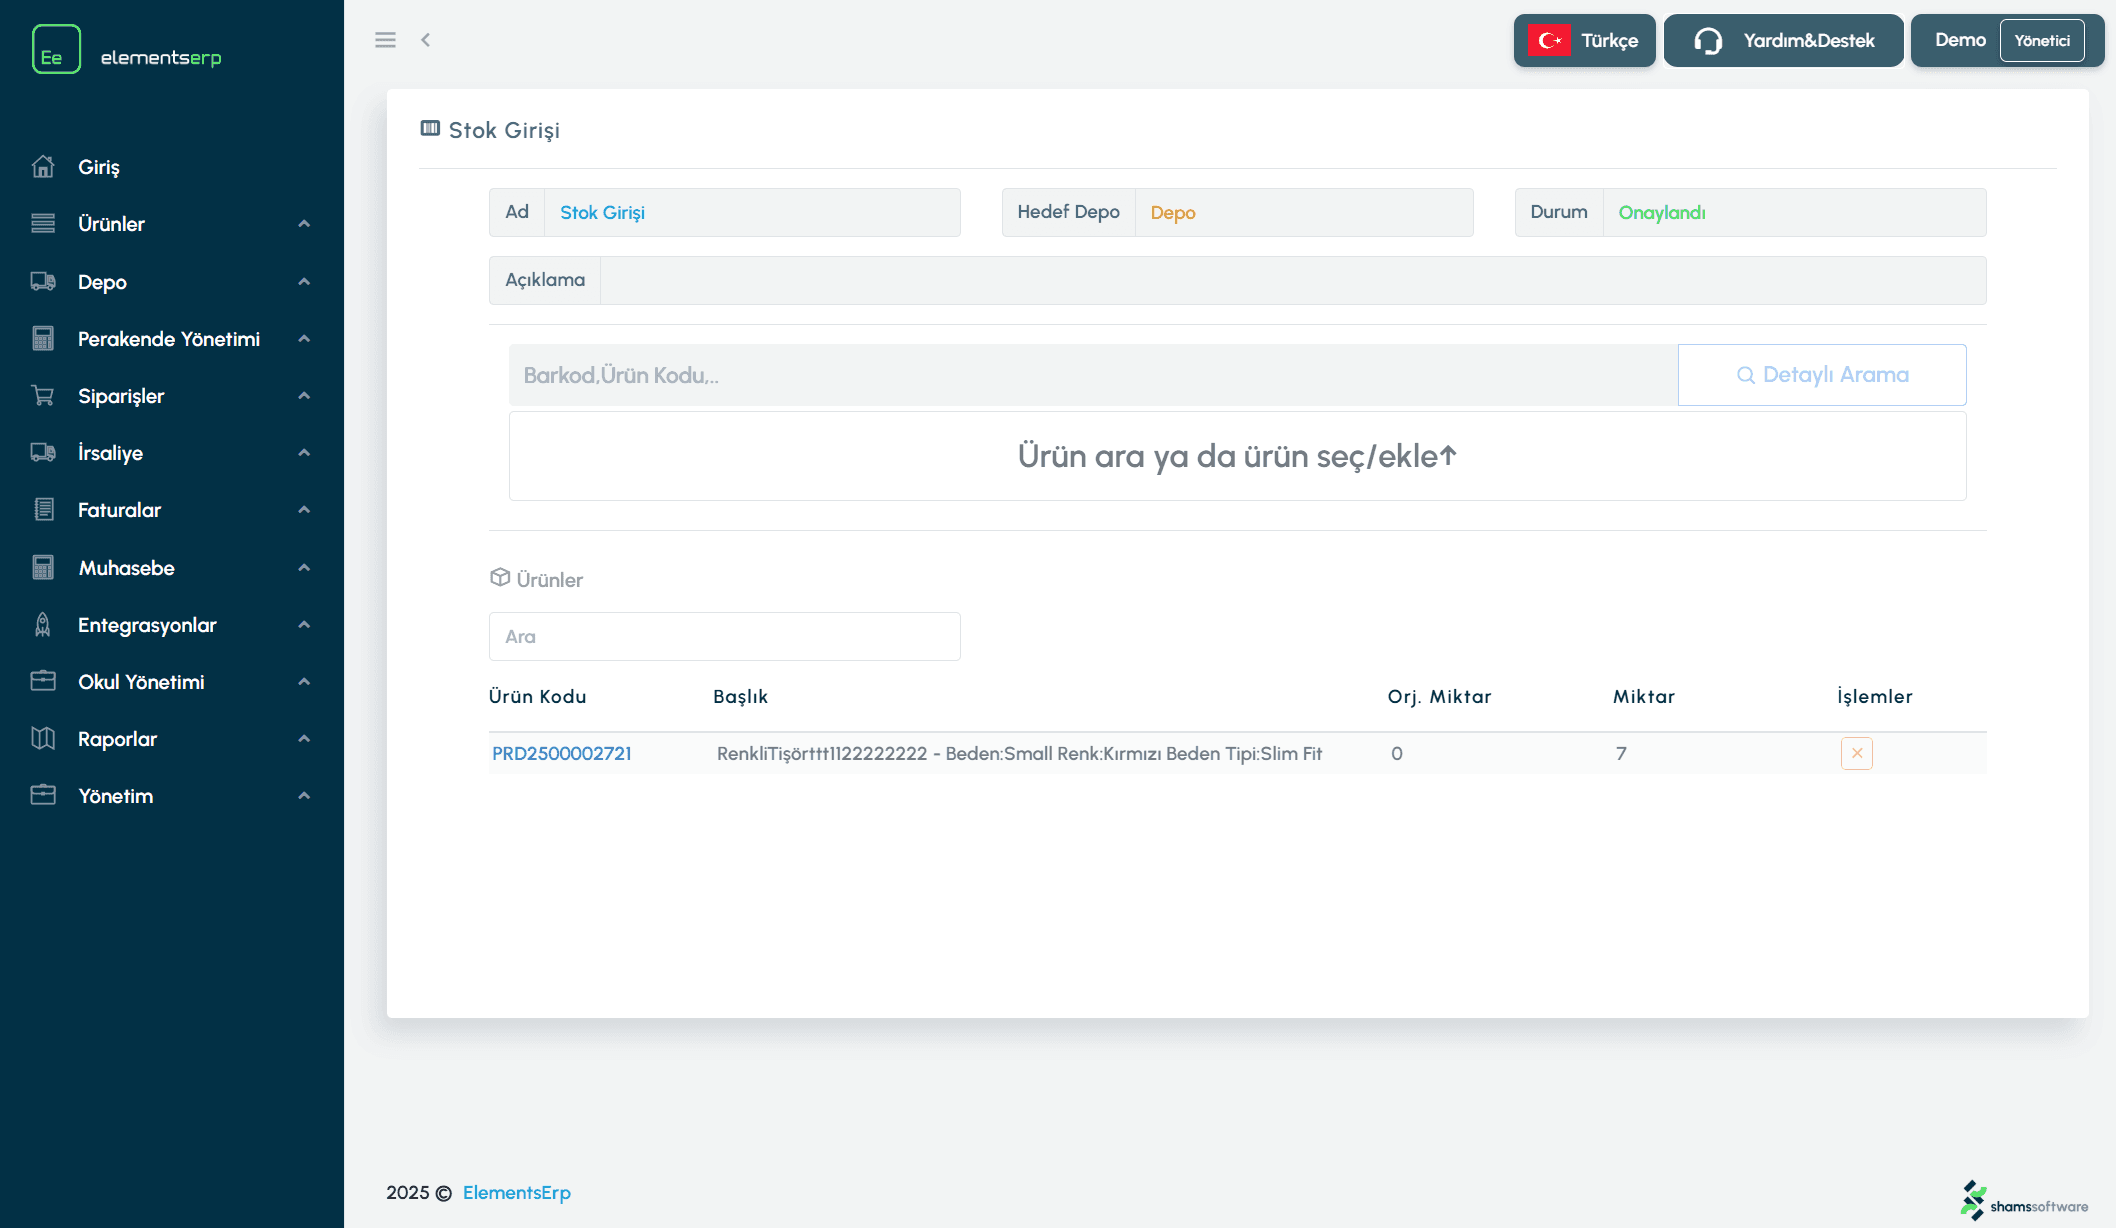The width and height of the screenshot is (2116, 1228).
Task: Click the Entegrasyonlar rocket icon
Action: [43, 625]
